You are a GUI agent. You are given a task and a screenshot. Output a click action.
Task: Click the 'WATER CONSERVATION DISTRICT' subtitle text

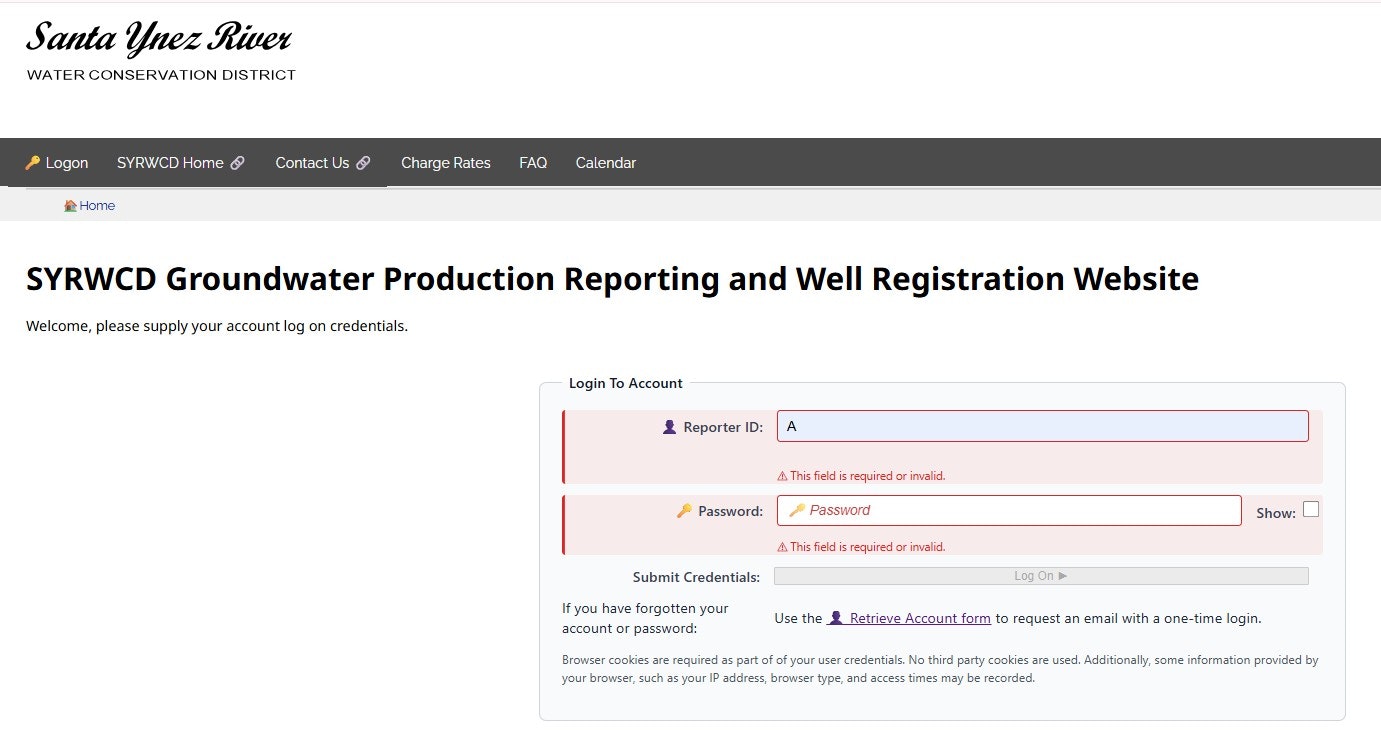click(161, 75)
